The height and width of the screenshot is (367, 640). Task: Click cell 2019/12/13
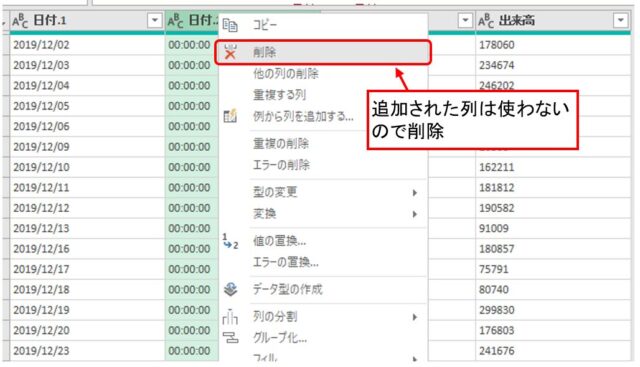coord(87,229)
